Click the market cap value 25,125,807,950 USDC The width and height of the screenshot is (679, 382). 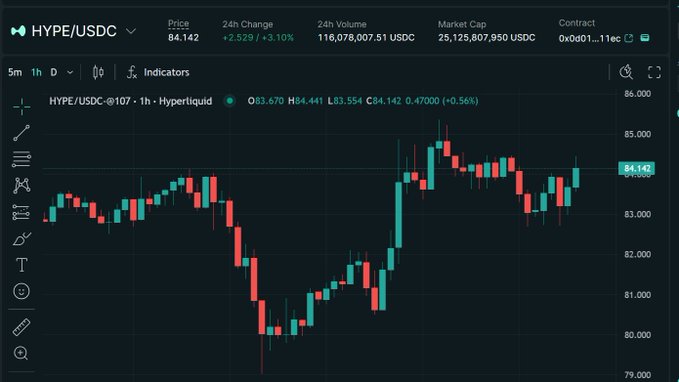coord(486,38)
